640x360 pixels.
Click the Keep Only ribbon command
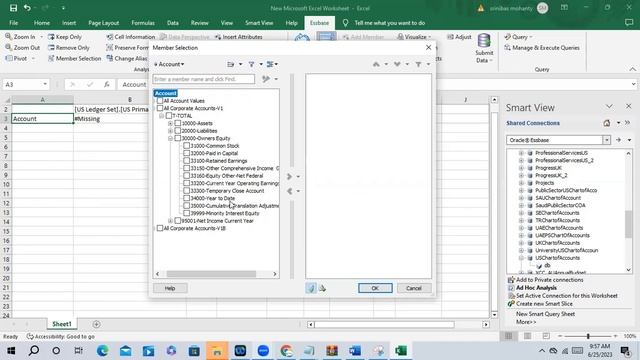click(x=64, y=37)
